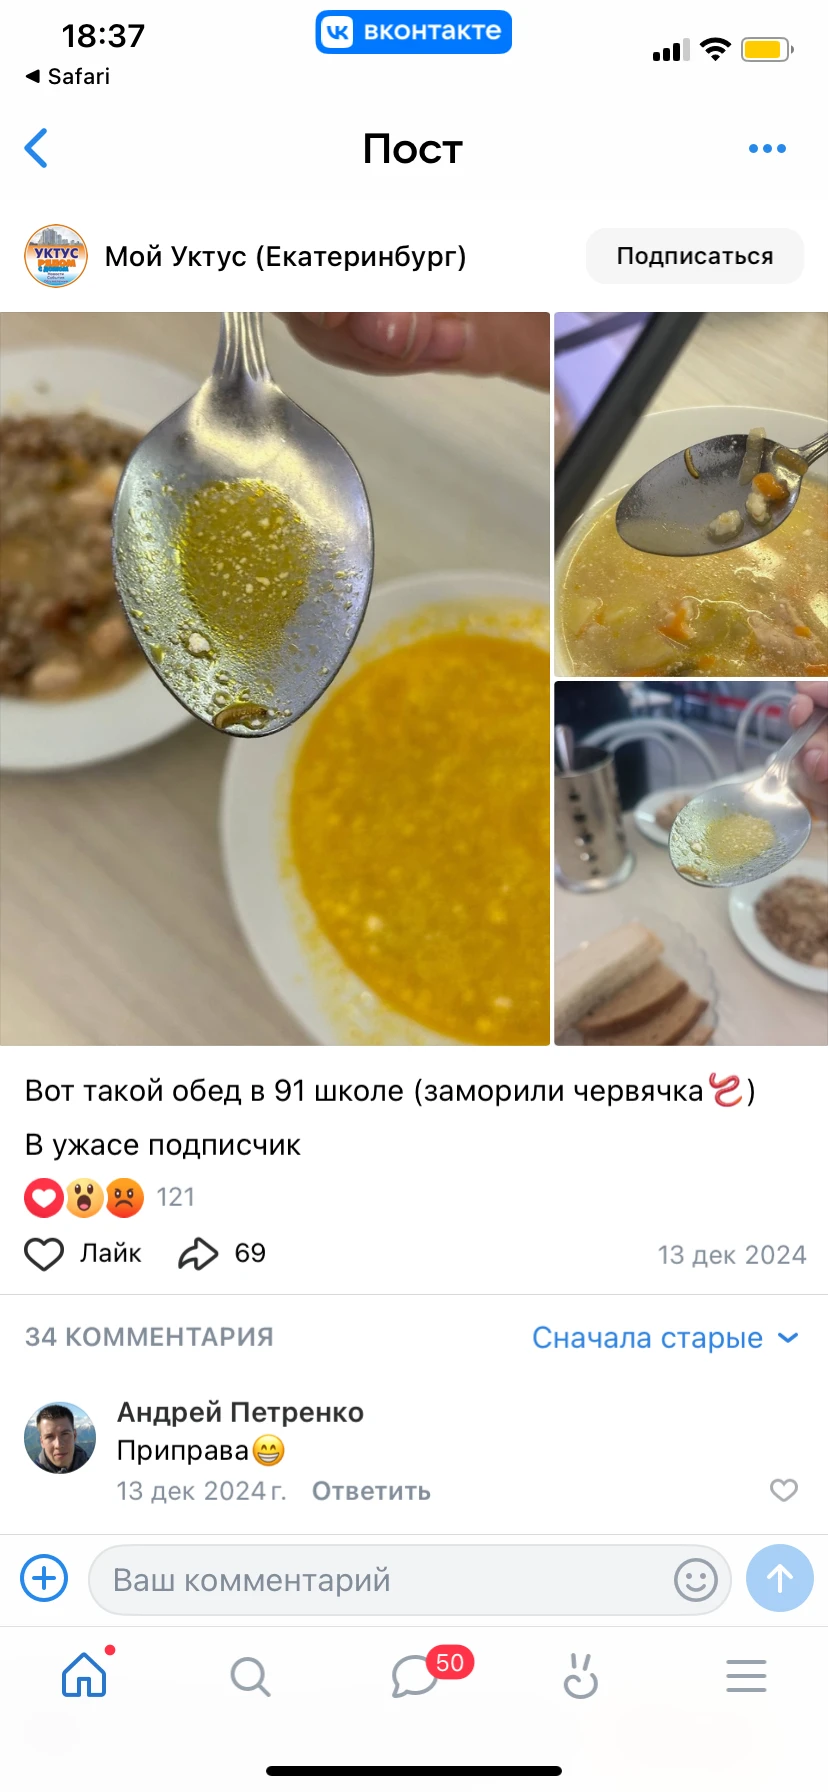Open messages with 50 badge
The height and width of the screenshot is (1792, 828).
416,1676
